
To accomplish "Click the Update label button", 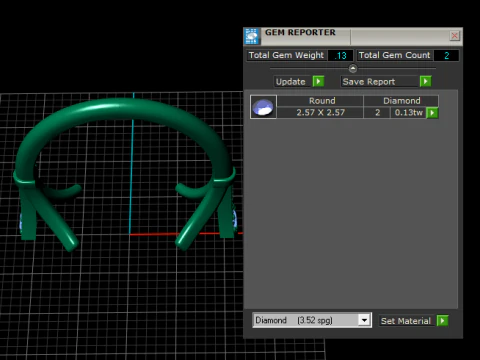I will tap(291, 82).
